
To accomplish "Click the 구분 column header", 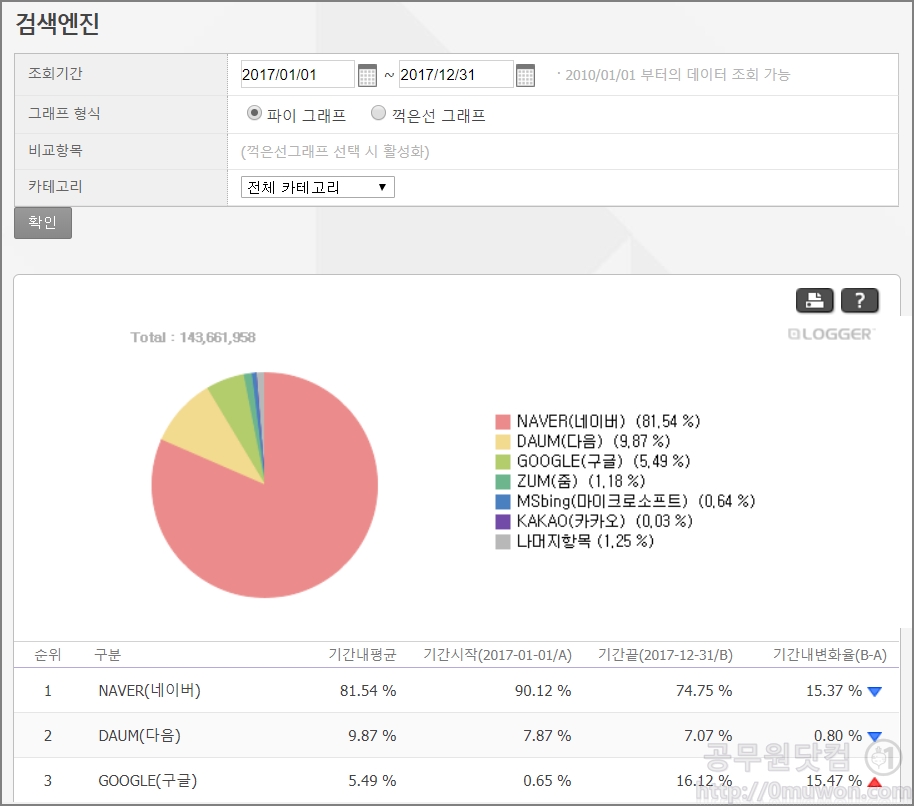I will [x=107, y=655].
